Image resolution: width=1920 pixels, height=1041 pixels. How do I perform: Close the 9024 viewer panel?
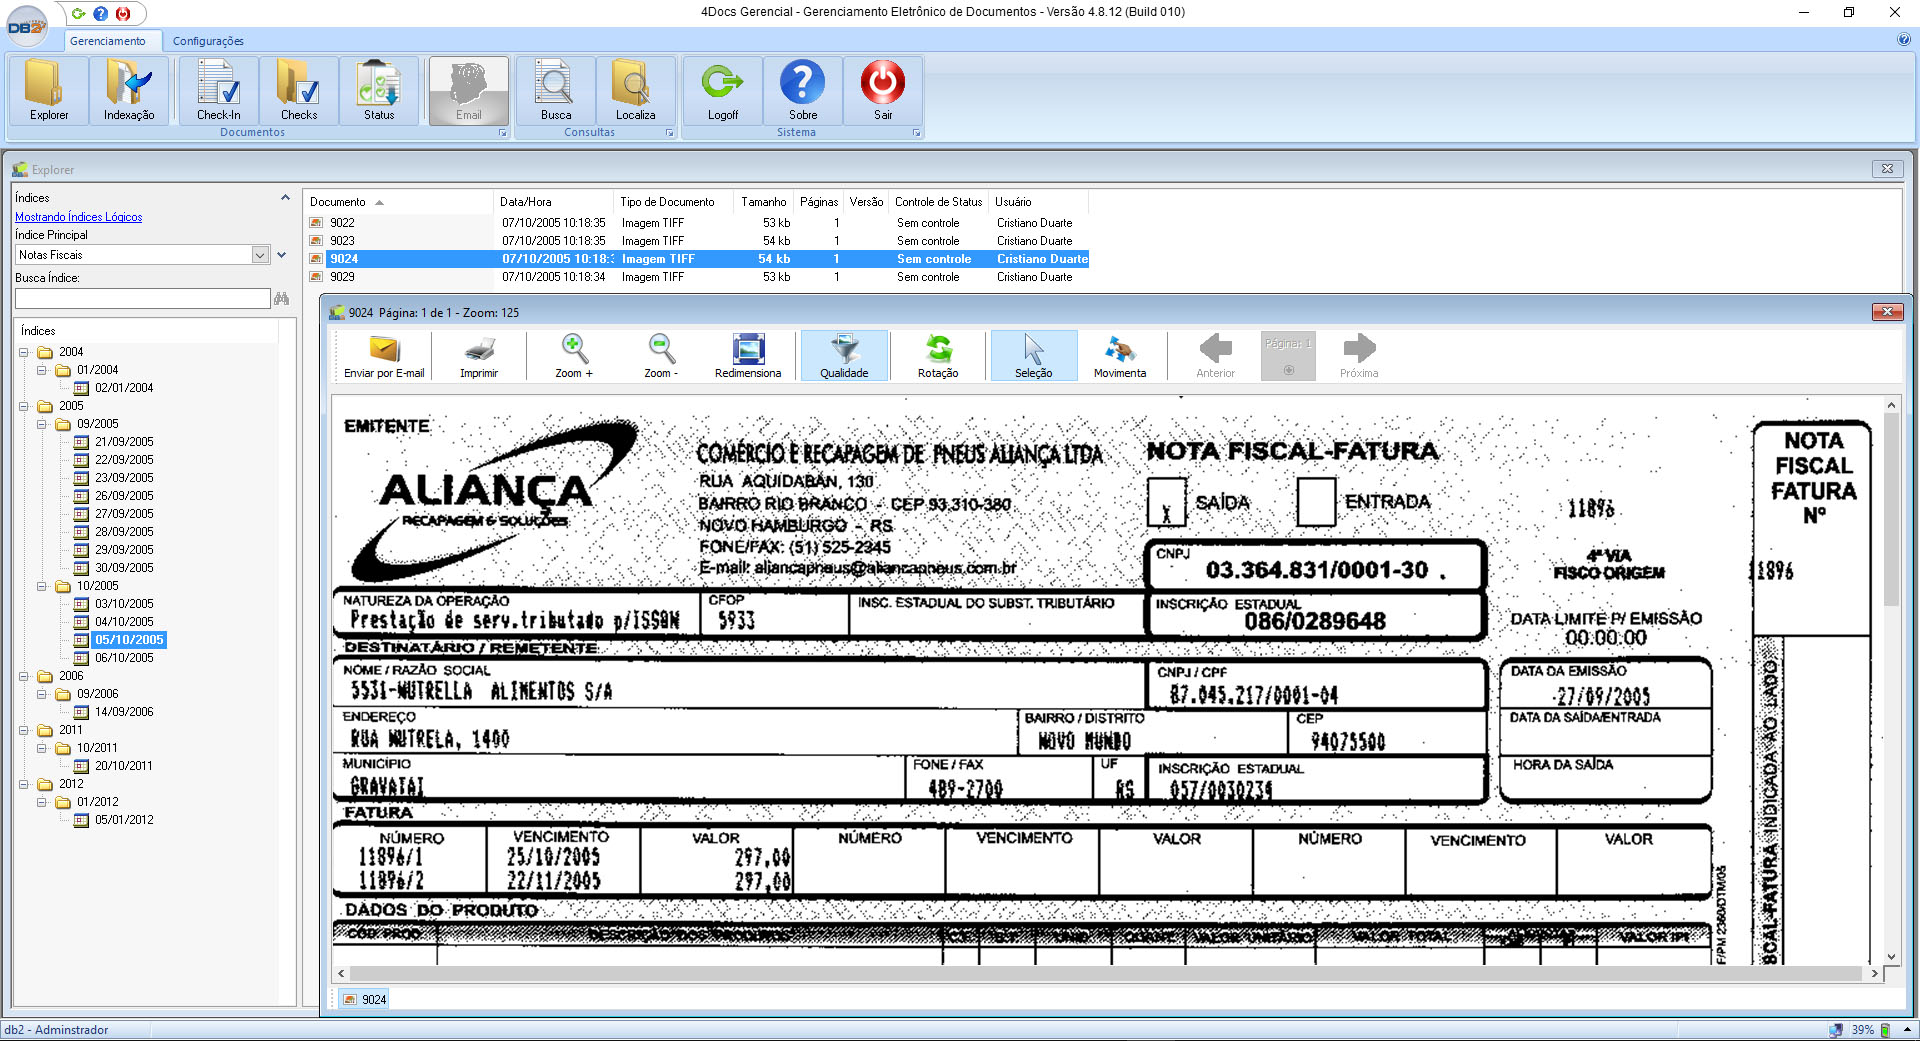(x=1887, y=312)
